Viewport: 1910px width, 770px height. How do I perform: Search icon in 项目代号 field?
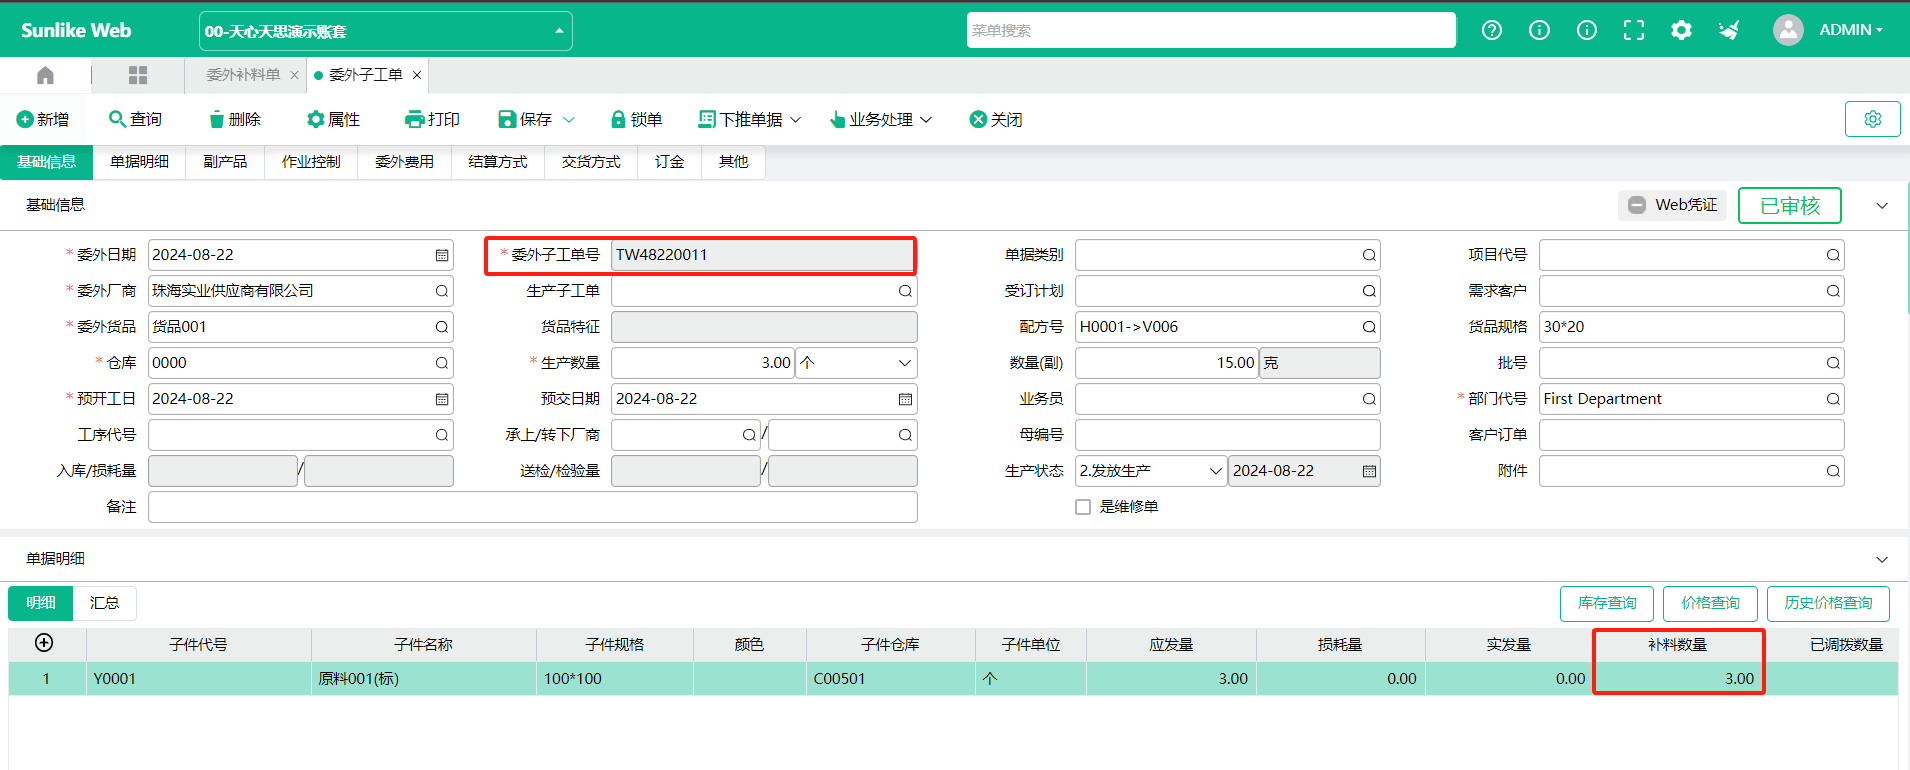[1833, 255]
